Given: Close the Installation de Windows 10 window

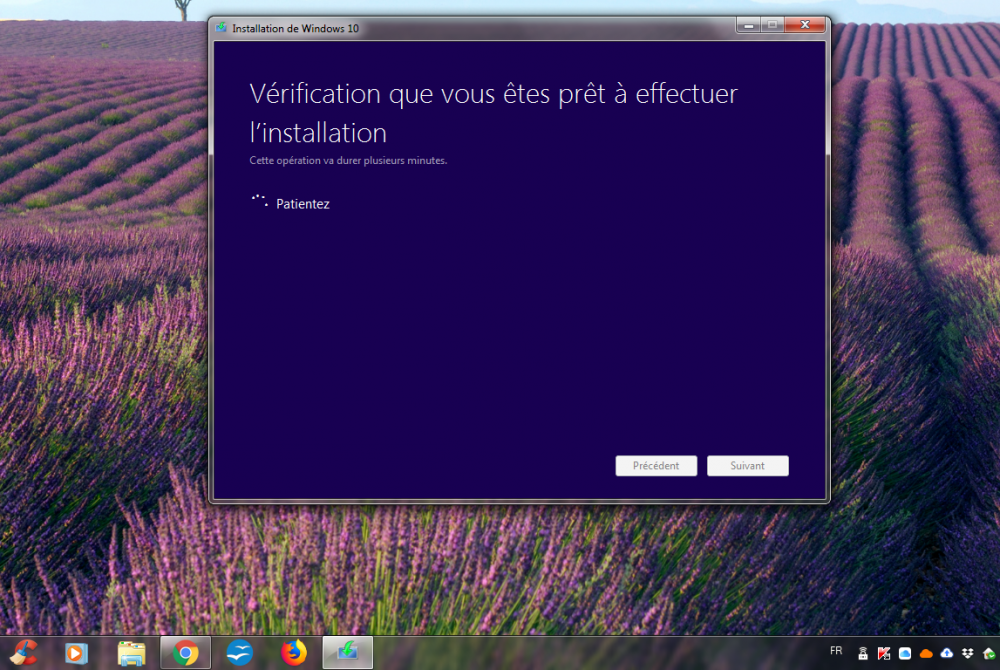Looking at the screenshot, I should [803, 25].
